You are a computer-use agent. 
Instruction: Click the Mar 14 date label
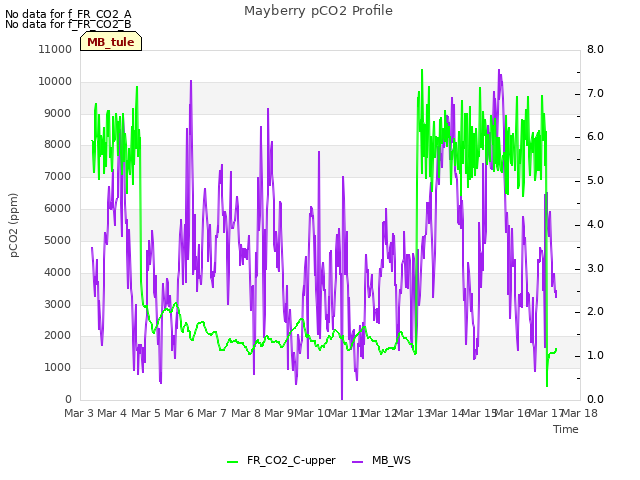click(x=447, y=413)
